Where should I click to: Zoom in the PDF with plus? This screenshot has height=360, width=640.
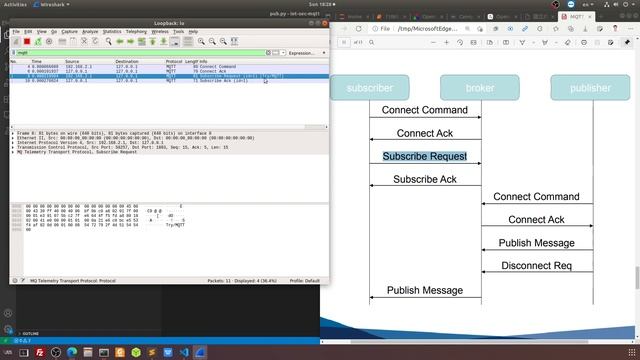pos(447,42)
